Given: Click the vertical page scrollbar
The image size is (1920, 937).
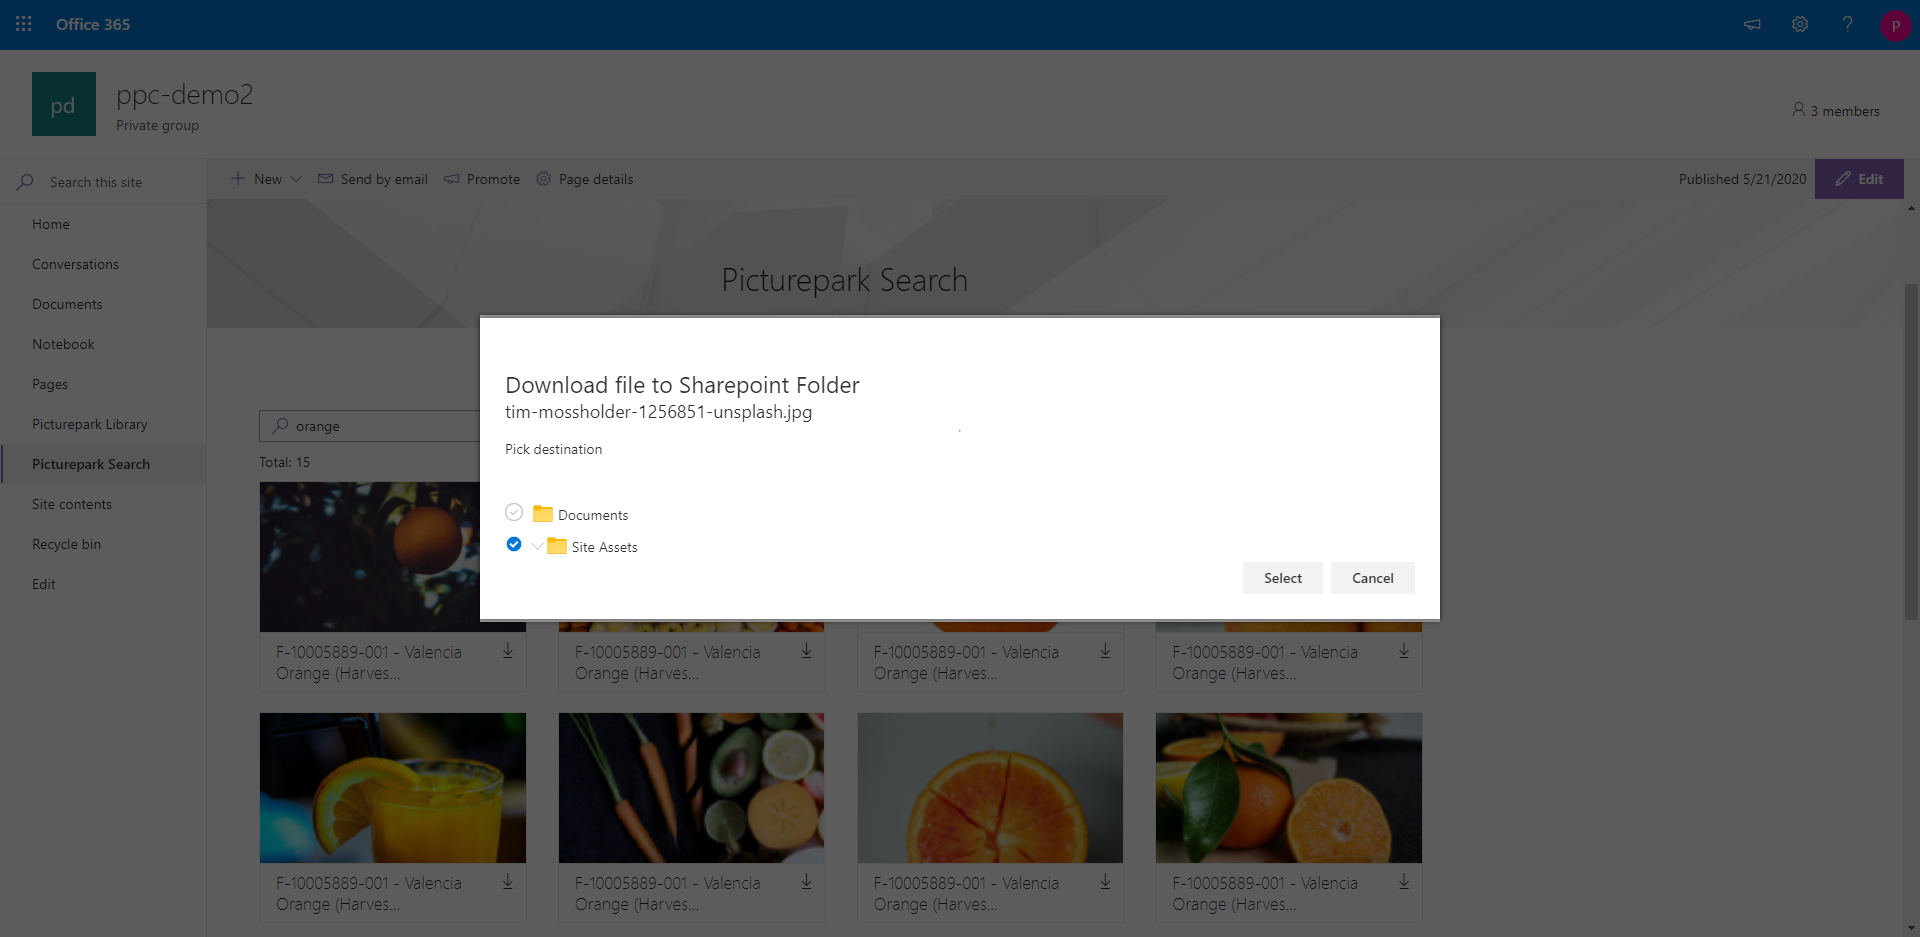Looking at the screenshot, I should 1911,450.
